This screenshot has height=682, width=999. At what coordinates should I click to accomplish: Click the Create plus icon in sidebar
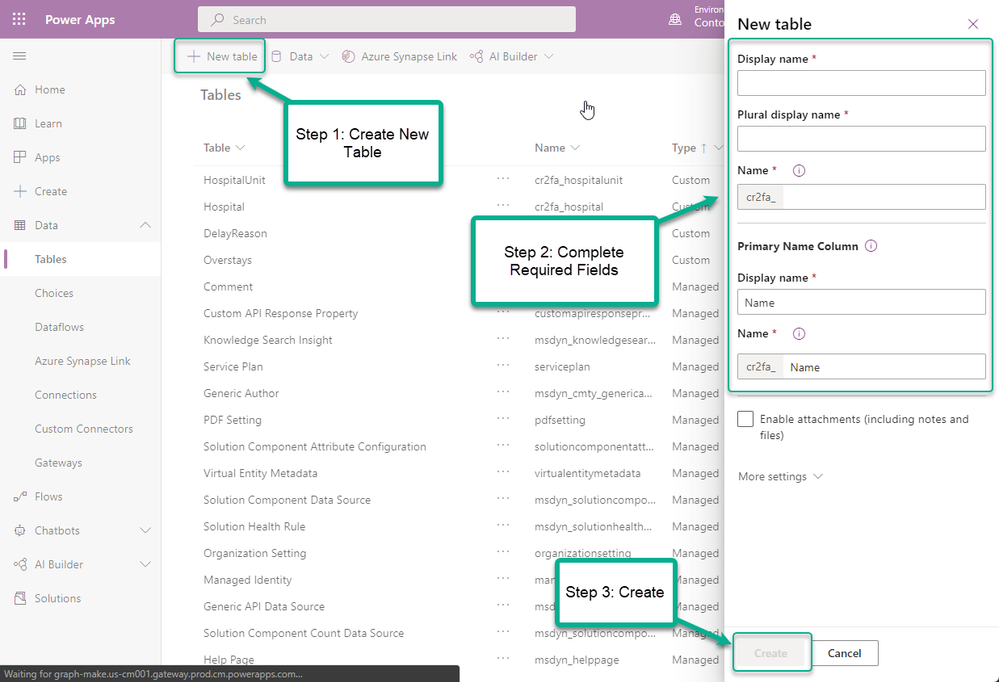[20, 191]
